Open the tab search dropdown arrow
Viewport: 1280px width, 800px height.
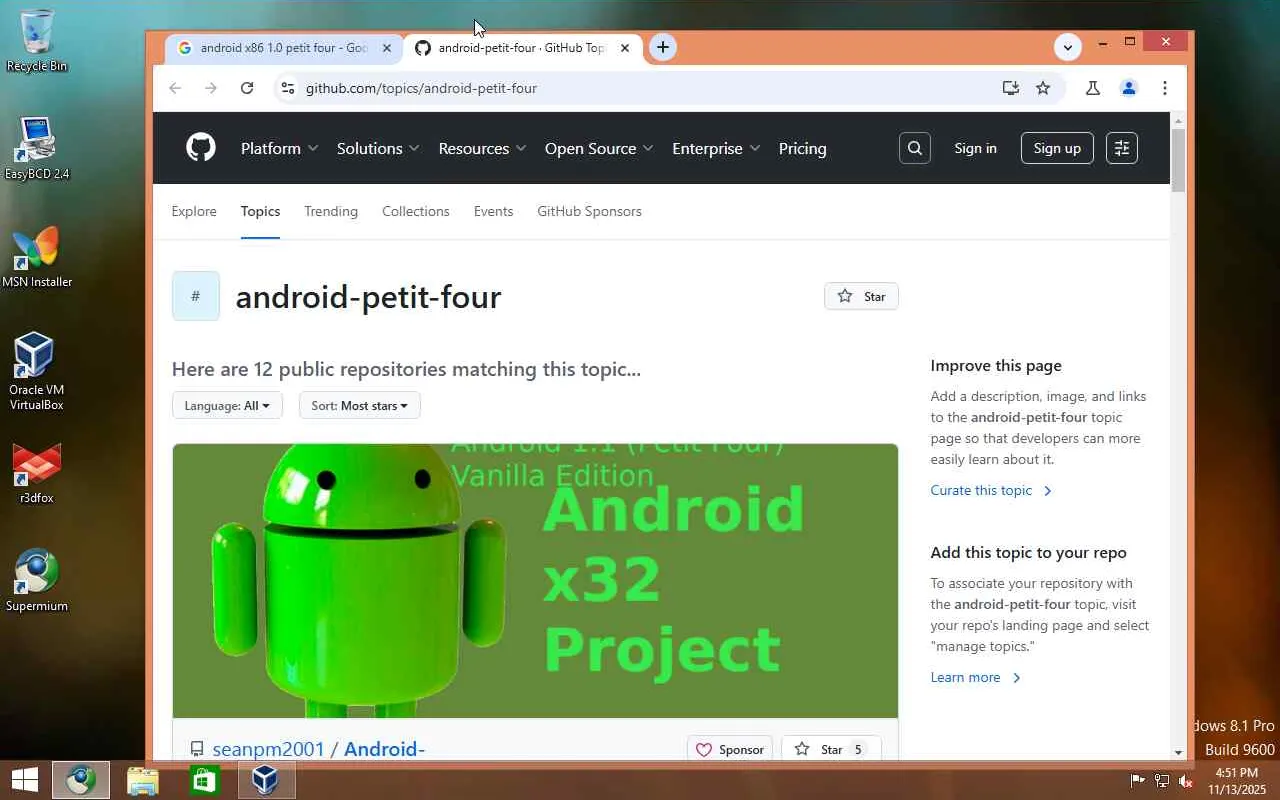pos(1068,47)
